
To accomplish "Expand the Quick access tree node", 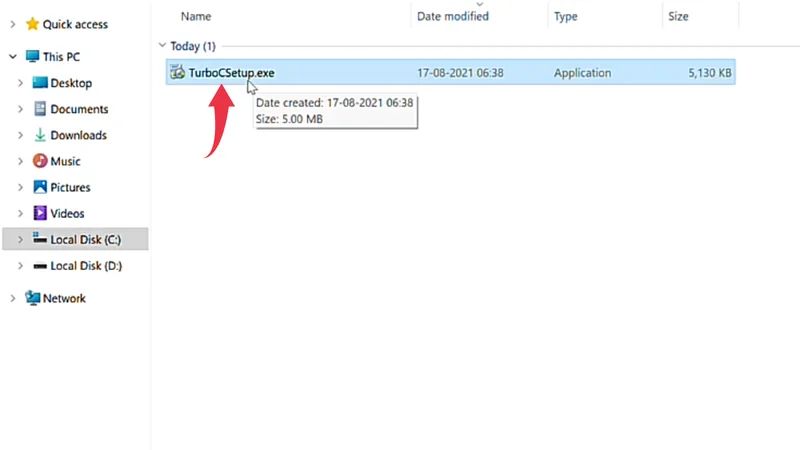I will point(12,24).
